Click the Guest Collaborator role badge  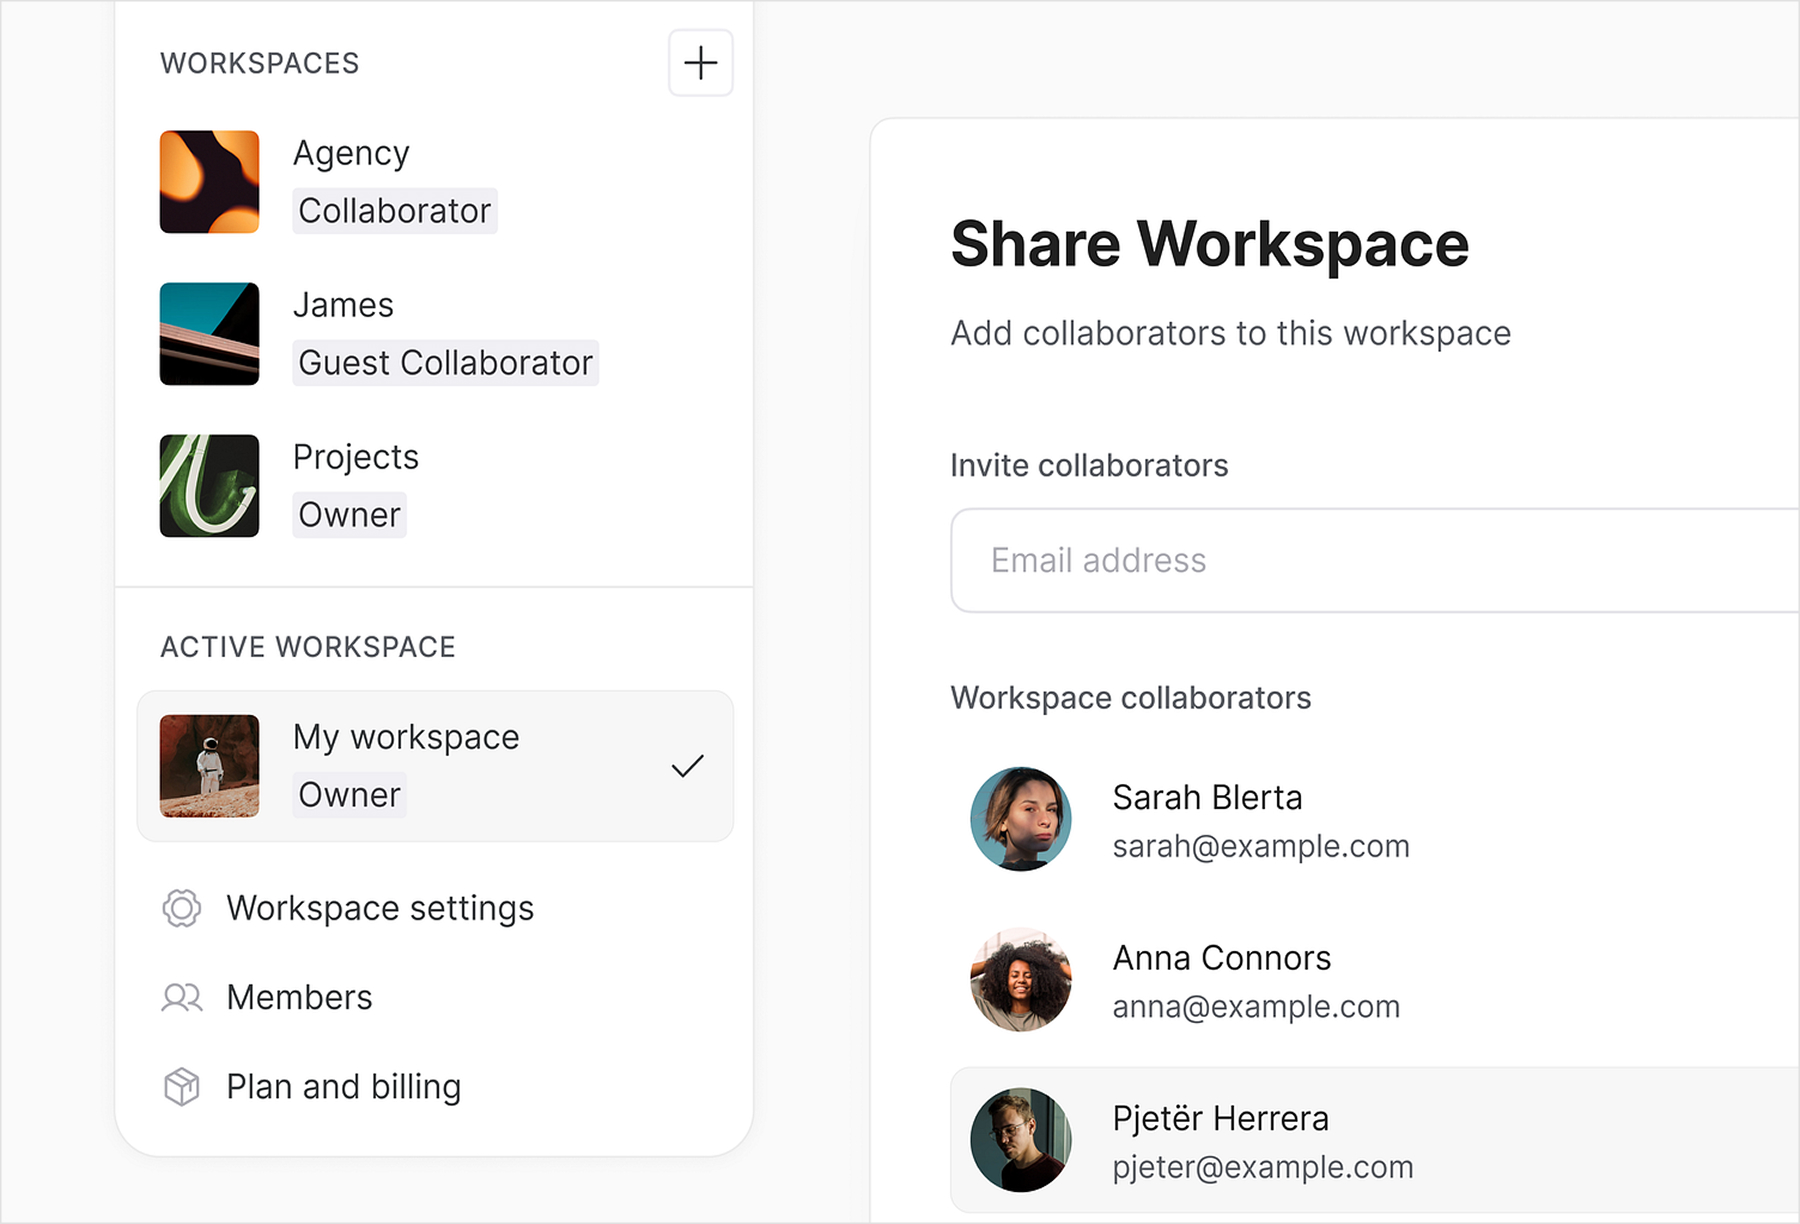pyautogui.click(x=446, y=363)
